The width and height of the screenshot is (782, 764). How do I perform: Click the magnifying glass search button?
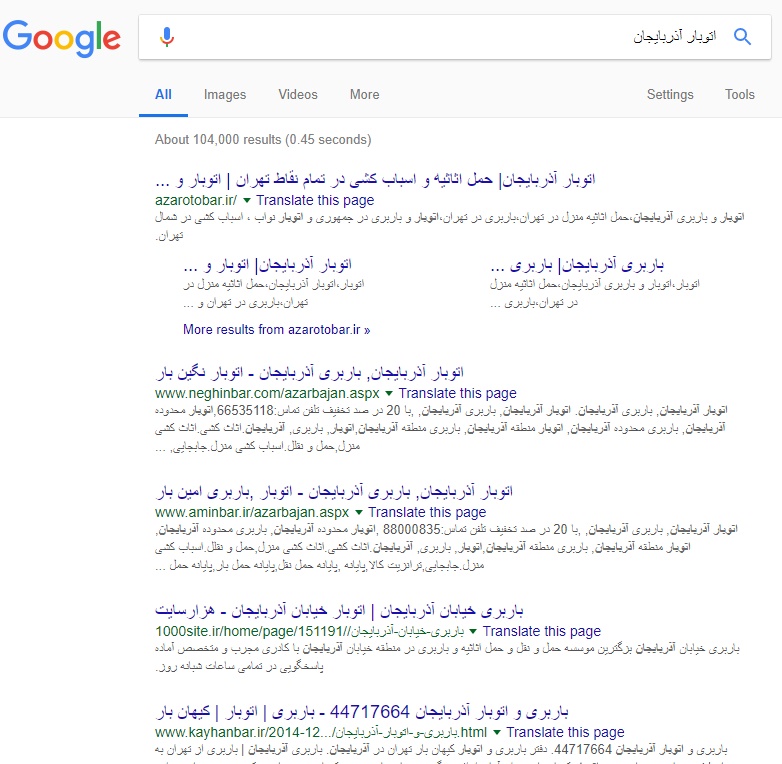point(742,36)
